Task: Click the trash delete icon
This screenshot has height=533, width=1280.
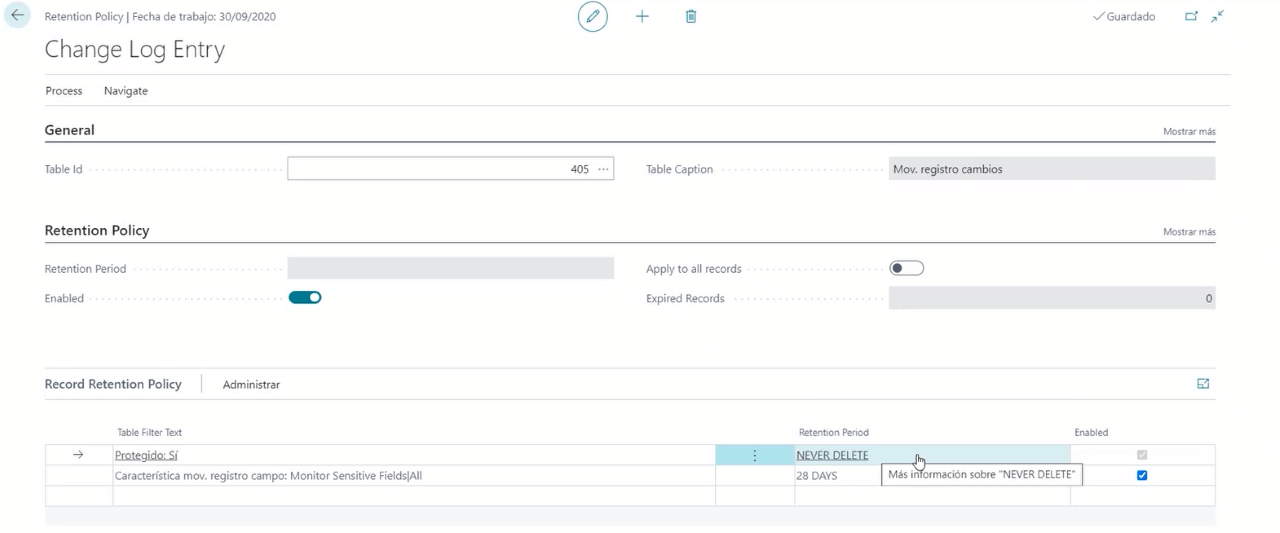Action: pos(691,17)
